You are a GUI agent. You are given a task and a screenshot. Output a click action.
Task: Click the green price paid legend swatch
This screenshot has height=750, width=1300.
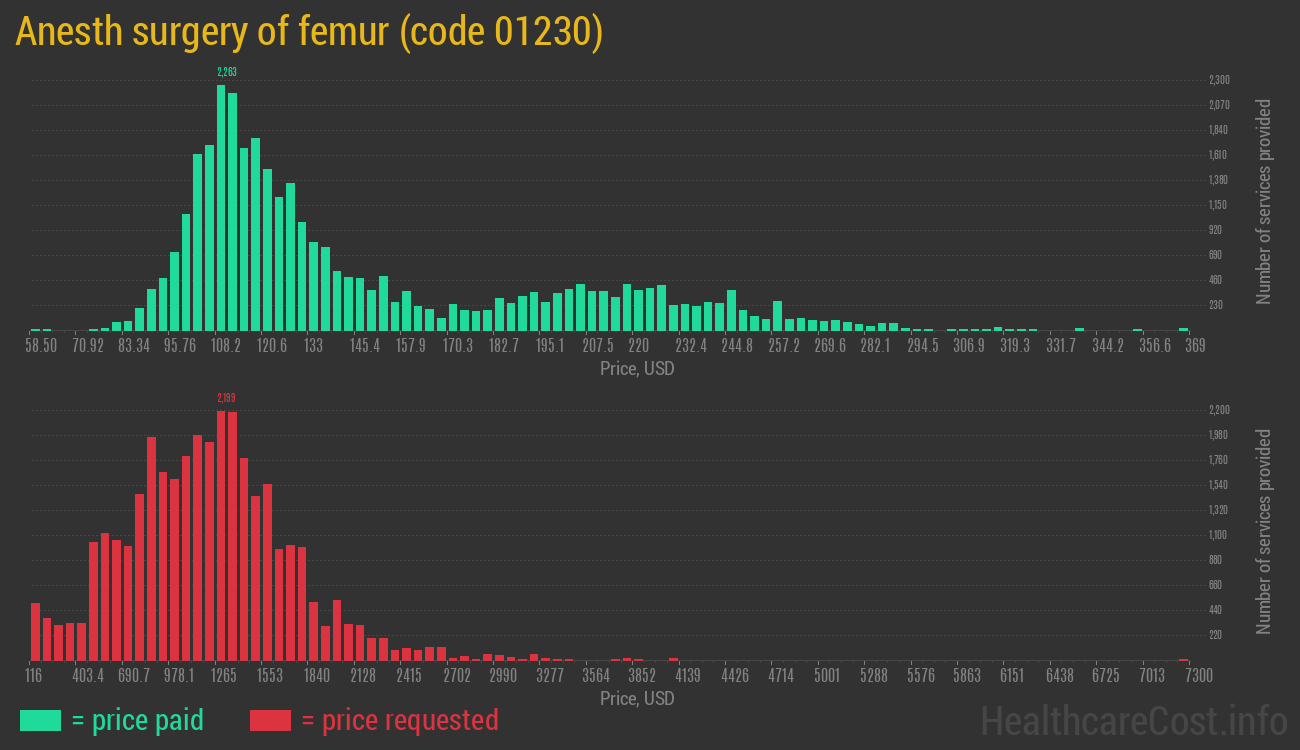point(40,720)
